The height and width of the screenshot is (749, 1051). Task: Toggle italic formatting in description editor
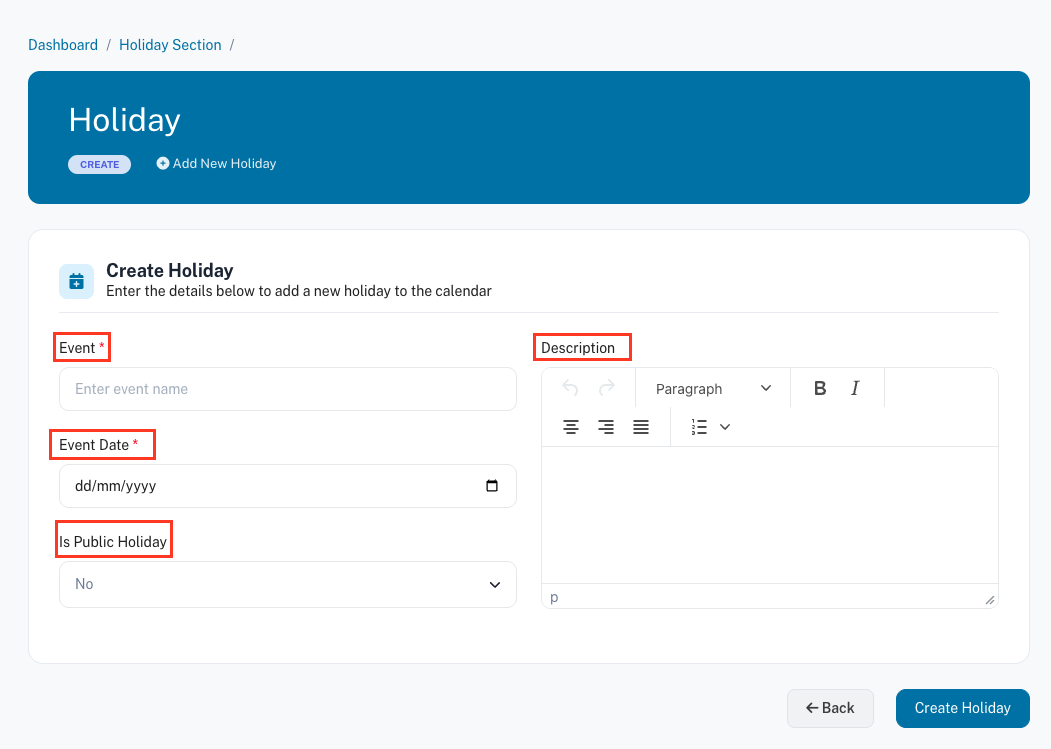pos(855,389)
